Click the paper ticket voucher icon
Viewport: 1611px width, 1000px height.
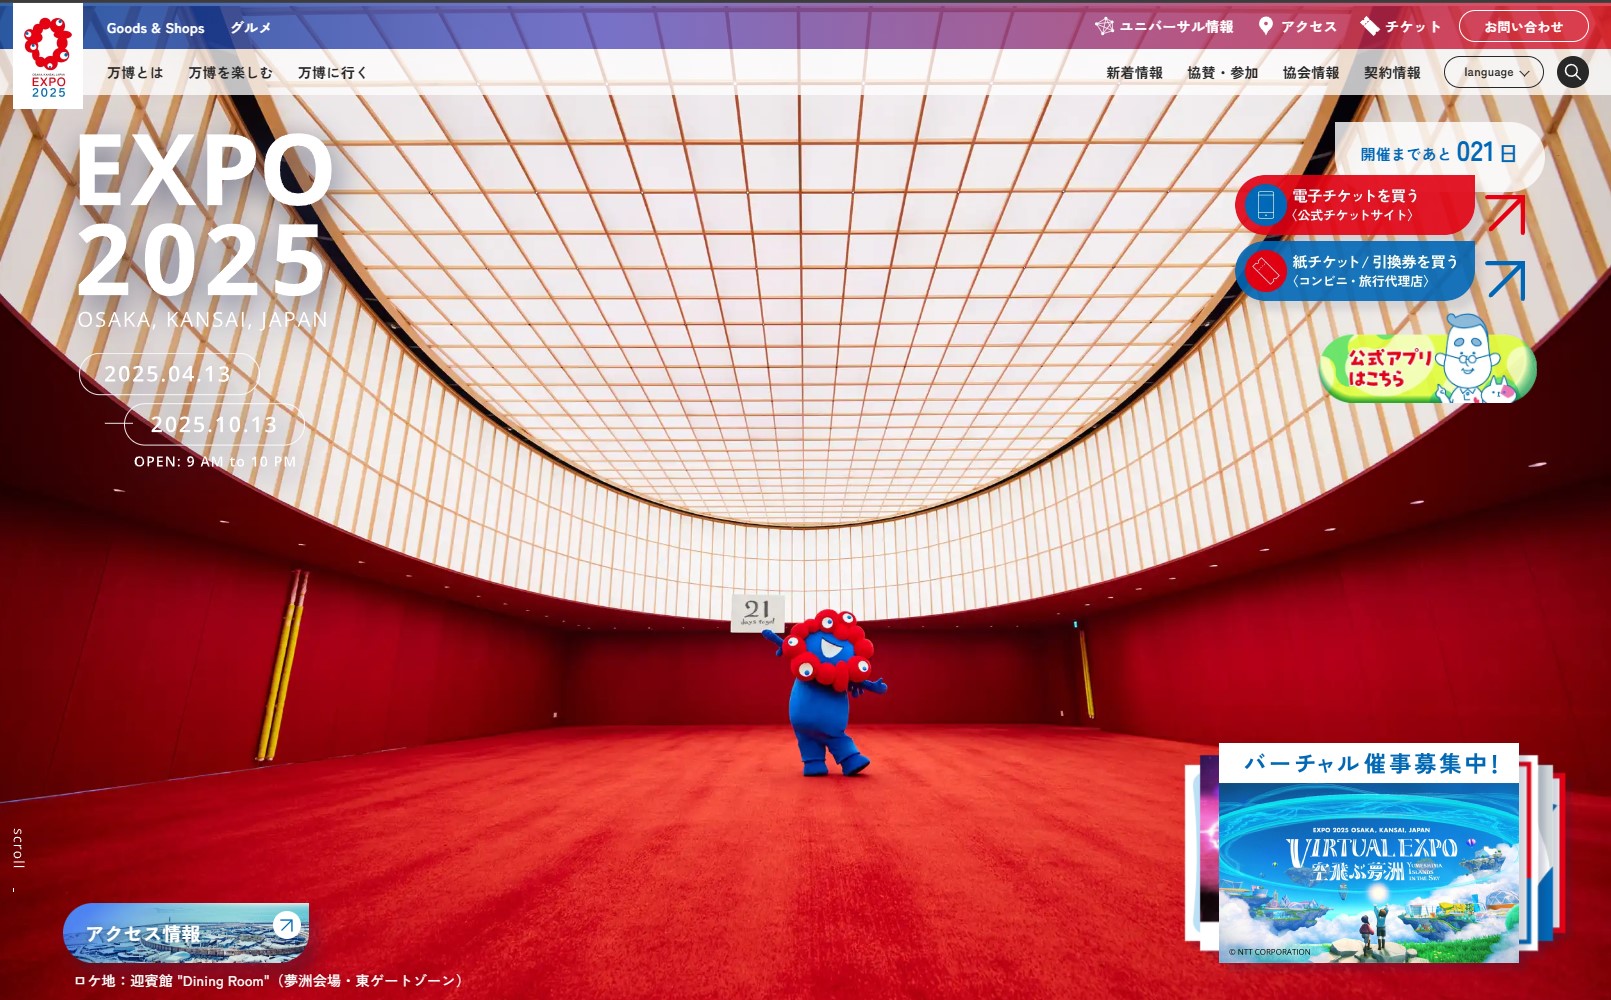1265,271
